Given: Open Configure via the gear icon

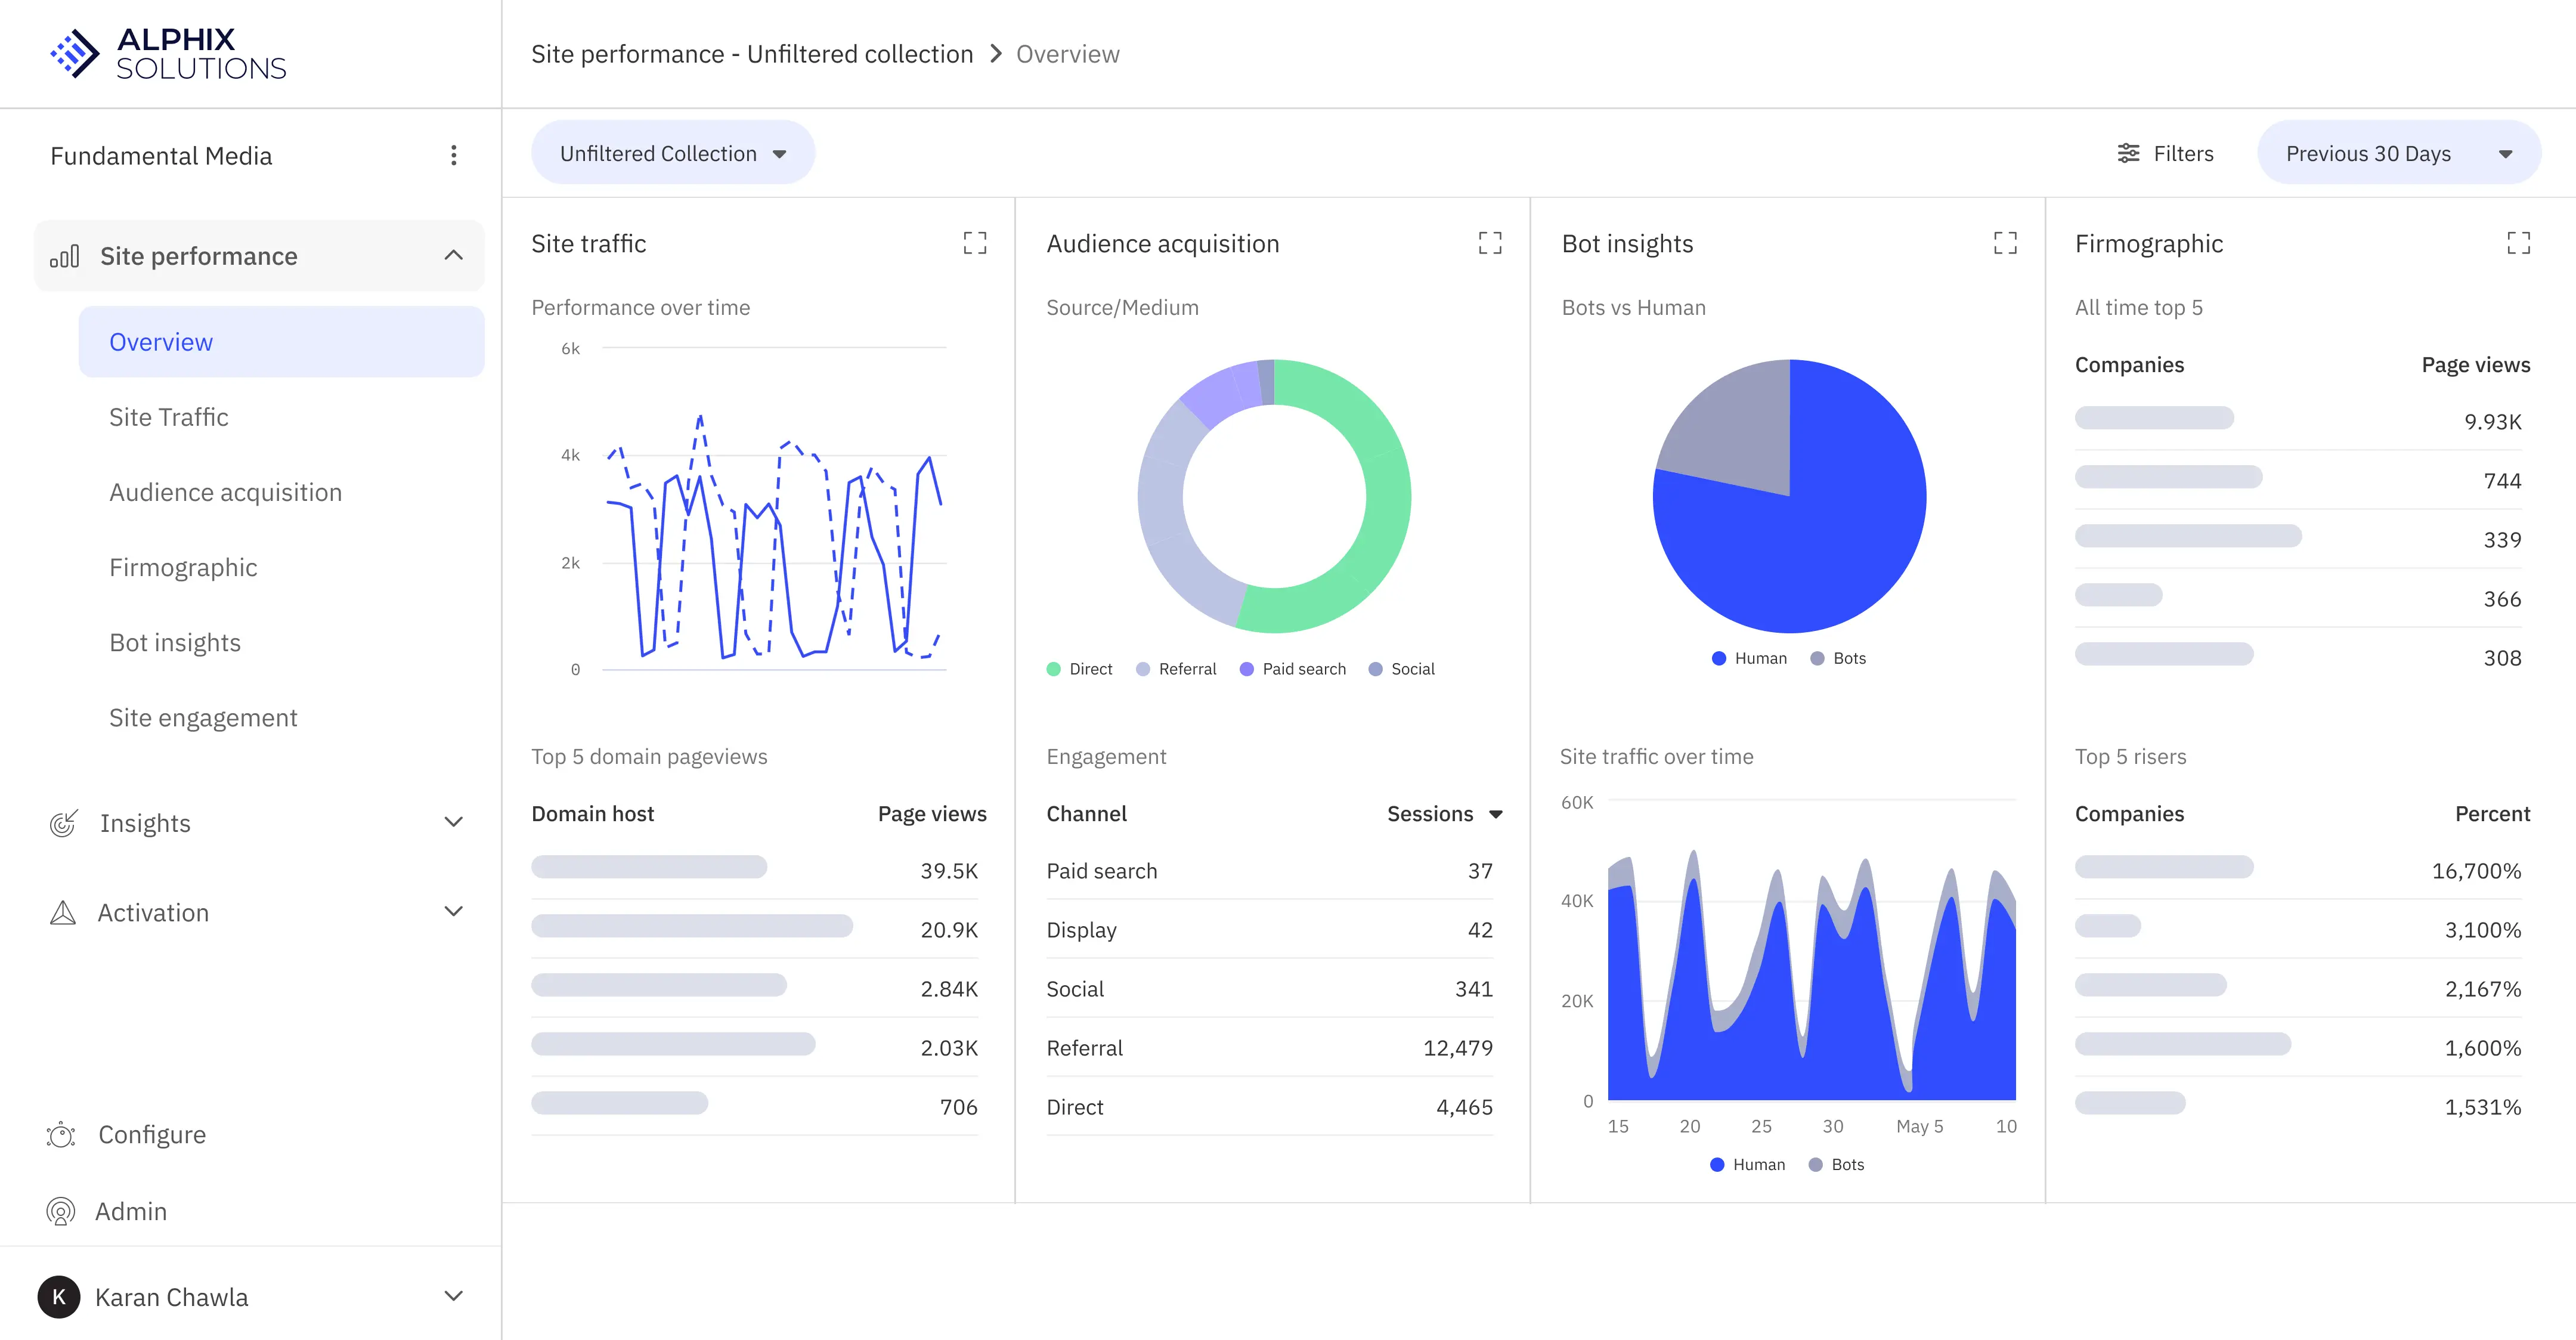Looking at the screenshot, I should (61, 1134).
